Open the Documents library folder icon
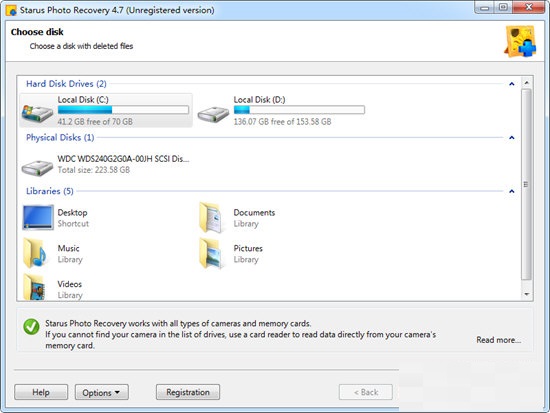Screen dimensions: 550x413 click(x=211, y=218)
